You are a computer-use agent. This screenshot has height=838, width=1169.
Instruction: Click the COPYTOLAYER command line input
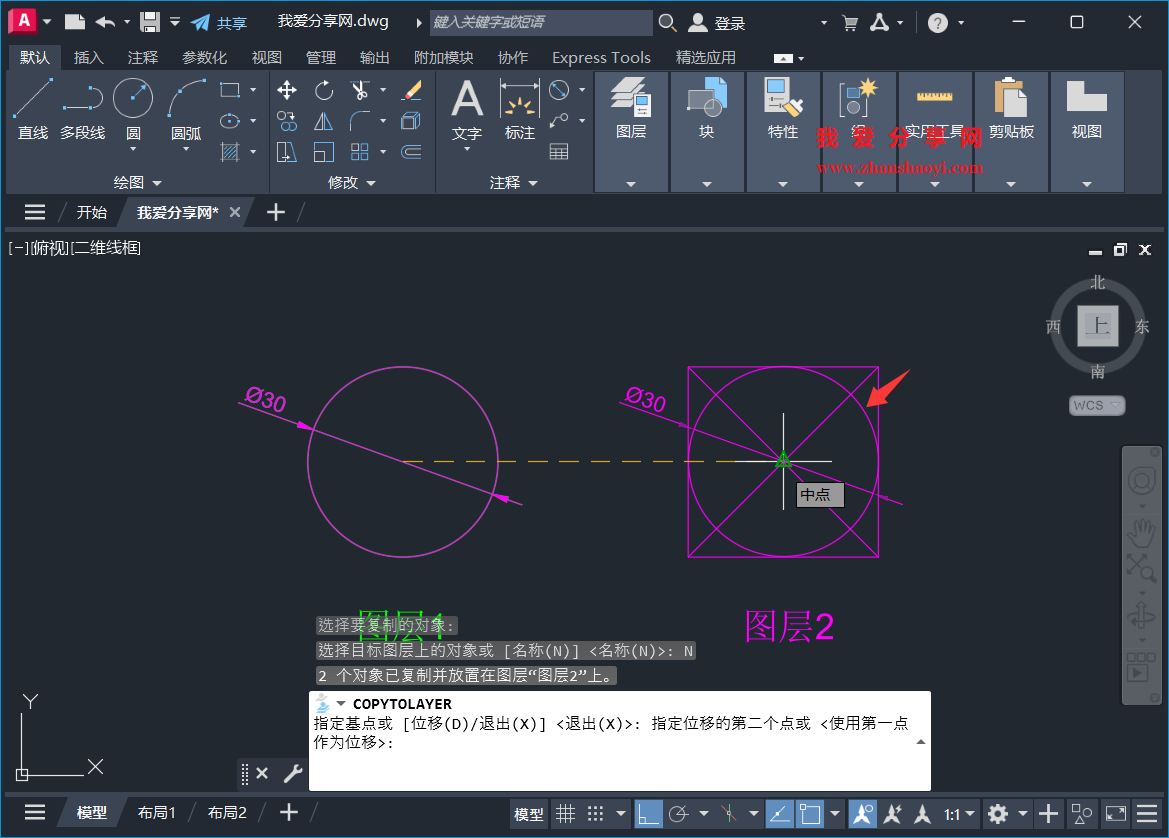[620, 740]
